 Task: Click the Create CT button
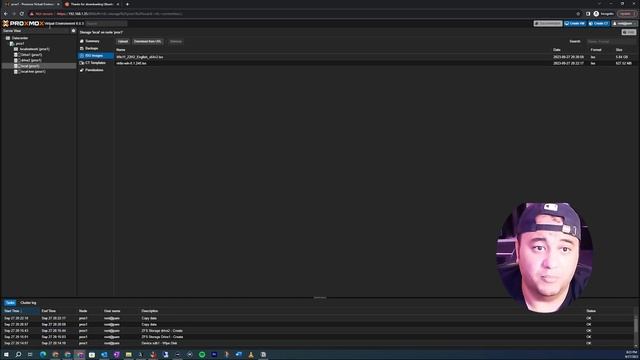point(599,24)
